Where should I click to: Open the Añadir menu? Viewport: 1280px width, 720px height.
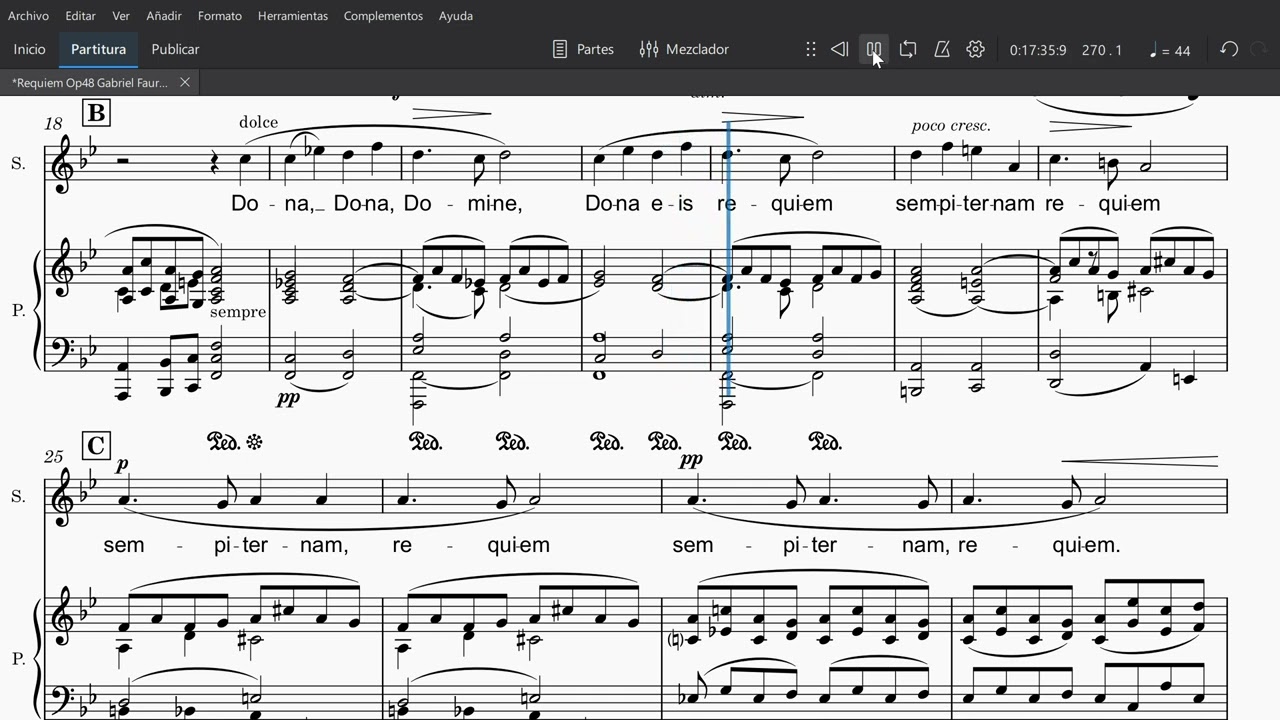point(164,16)
